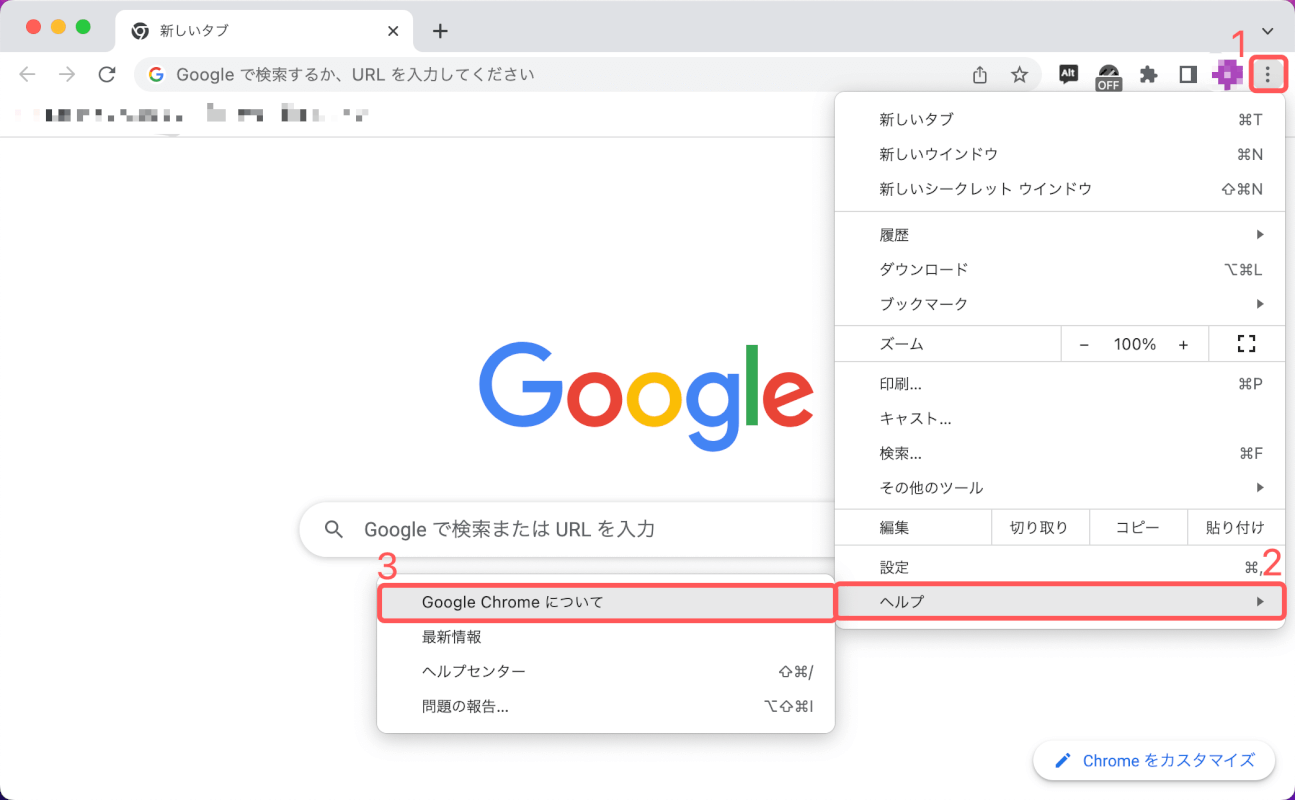Image resolution: width=1295 pixels, height=800 pixels.
Task: Increase zoom with the plus button
Action: (1183, 344)
